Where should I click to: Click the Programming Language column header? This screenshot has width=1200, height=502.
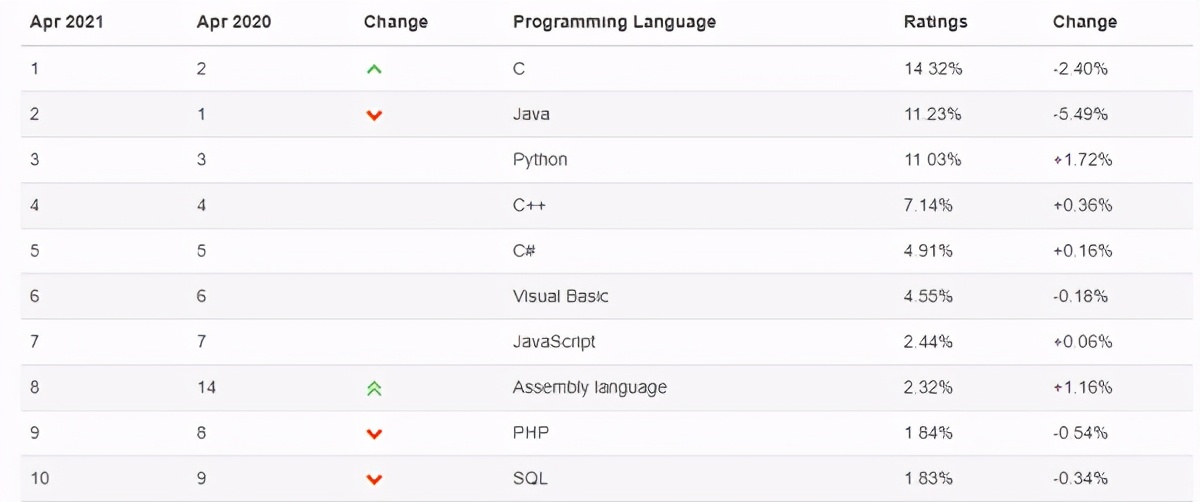614,22
